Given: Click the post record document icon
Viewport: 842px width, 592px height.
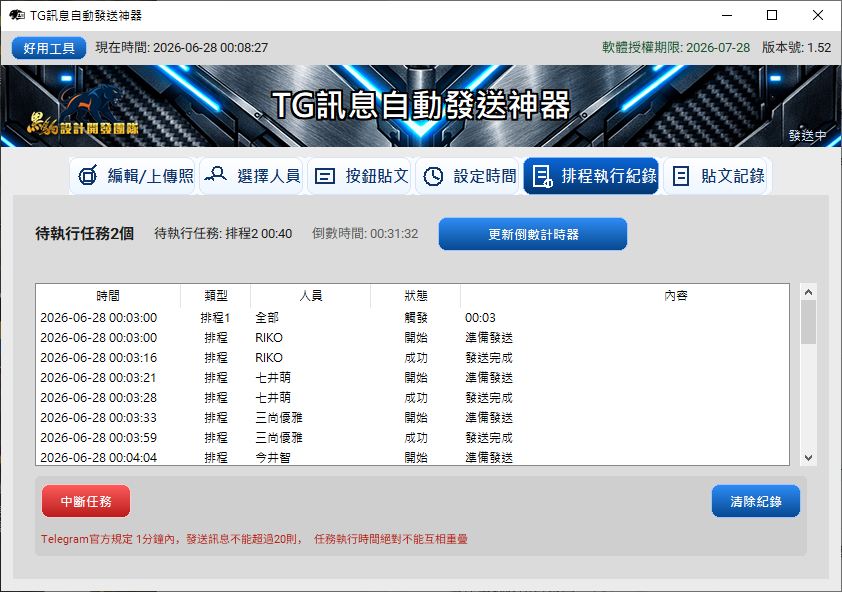Looking at the screenshot, I should [680, 176].
